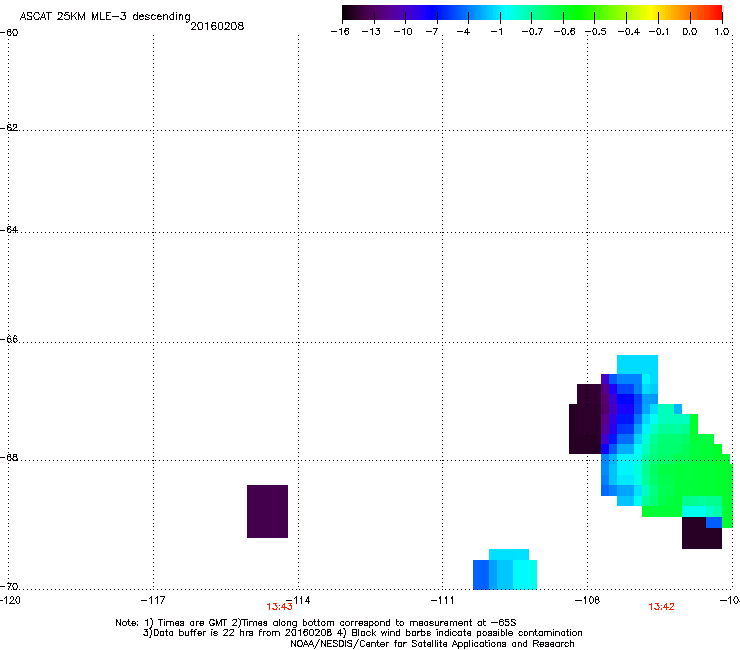
Task: Pick the yellow section of the color bar
Action: [x=651, y=13]
